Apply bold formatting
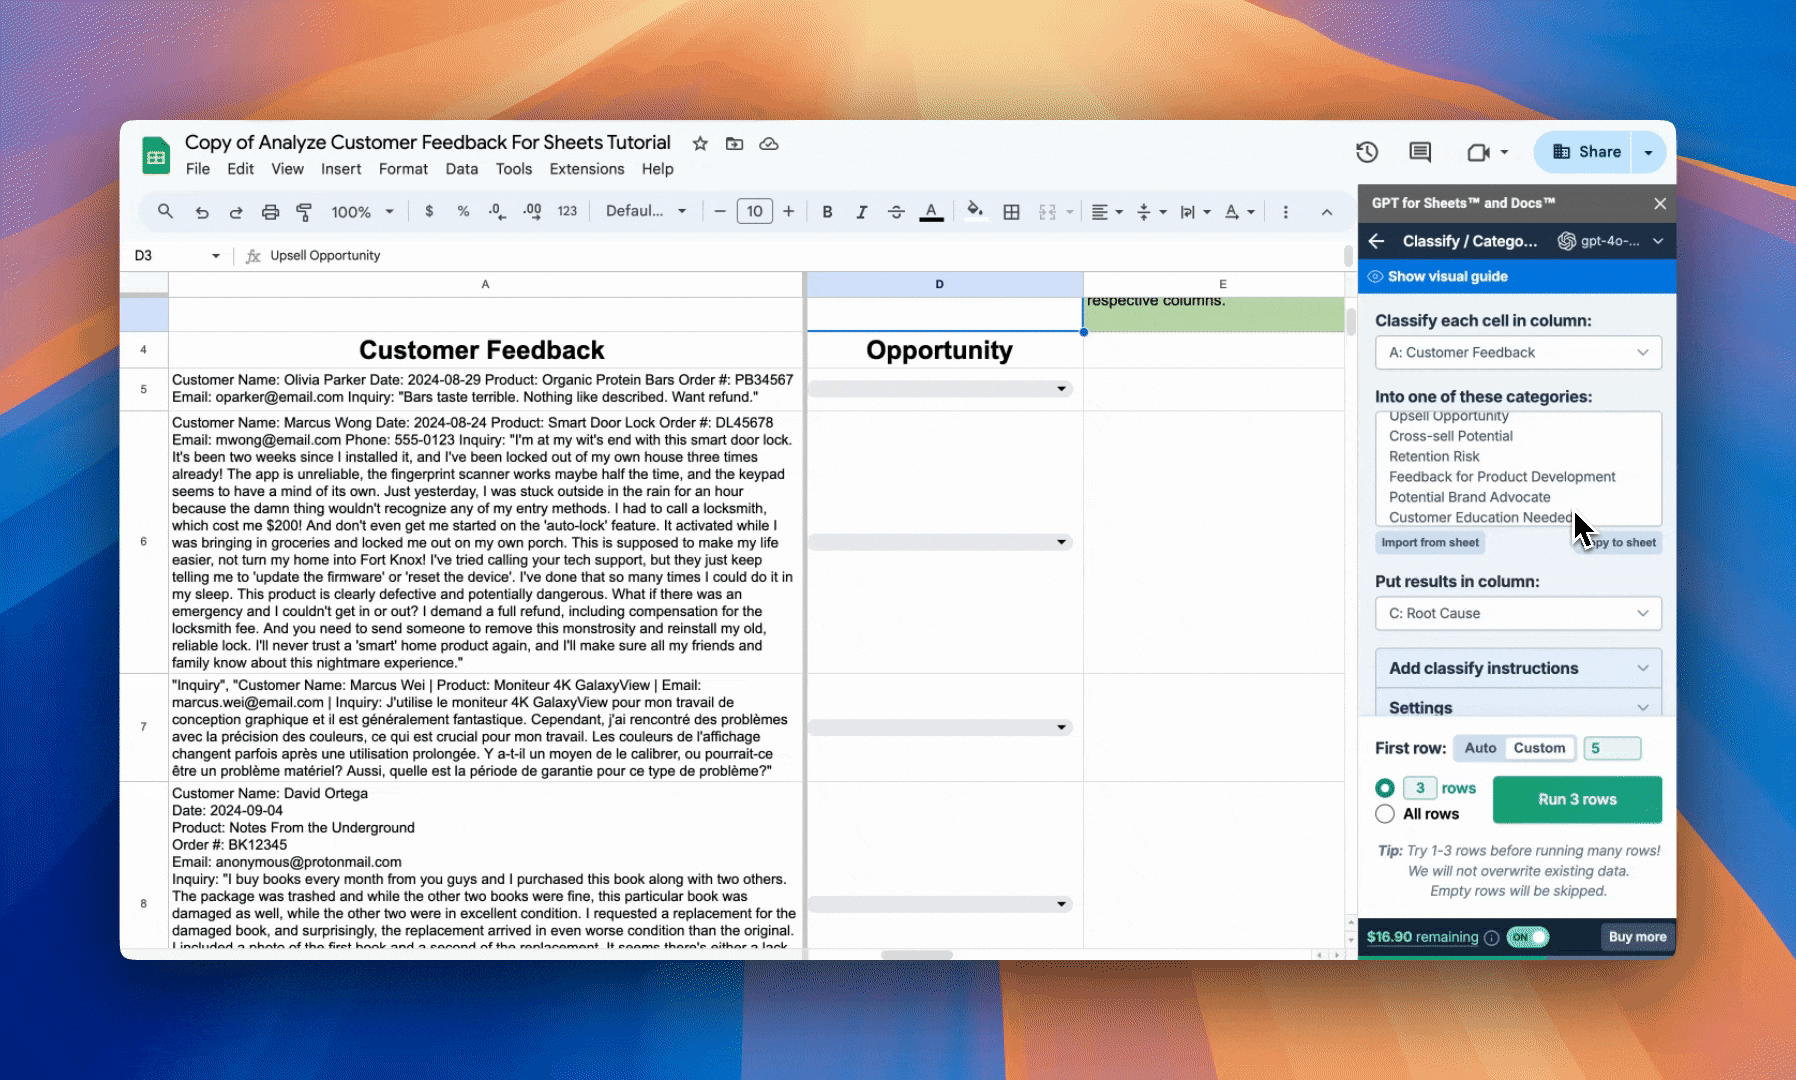The image size is (1796, 1080). 827,212
